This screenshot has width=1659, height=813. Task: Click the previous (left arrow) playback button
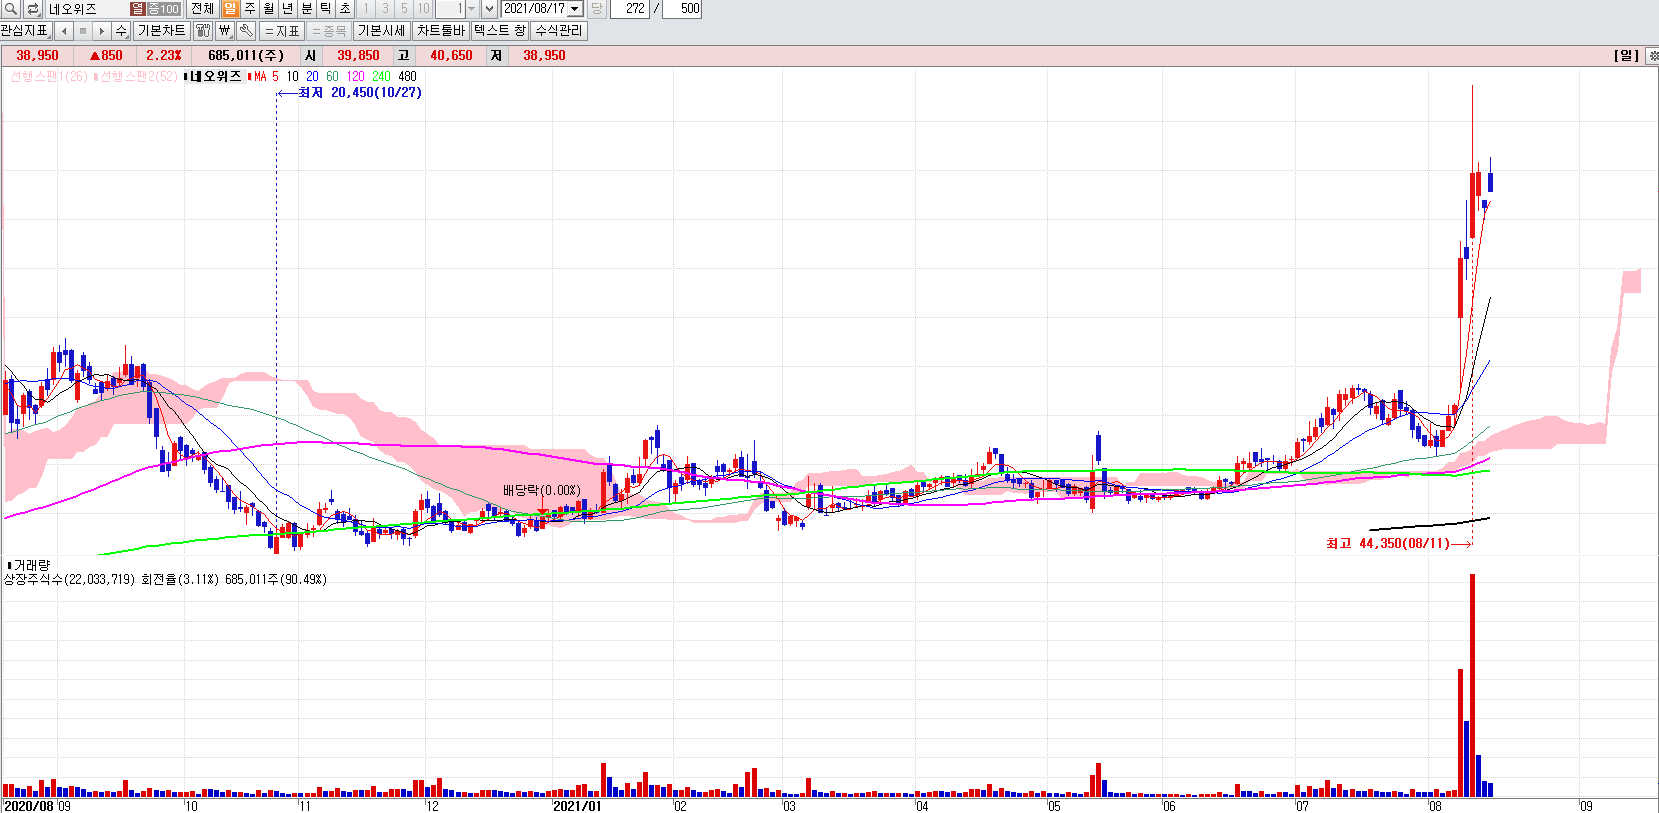click(64, 31)
